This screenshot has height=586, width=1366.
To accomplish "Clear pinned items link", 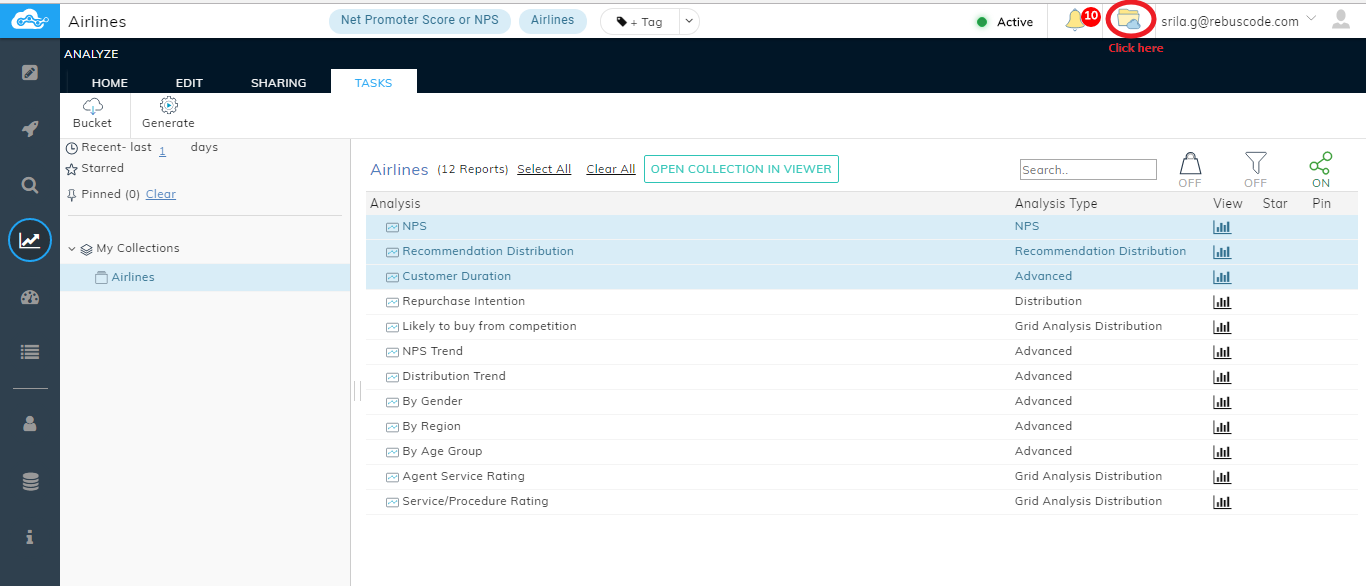I will pos(161,194).
